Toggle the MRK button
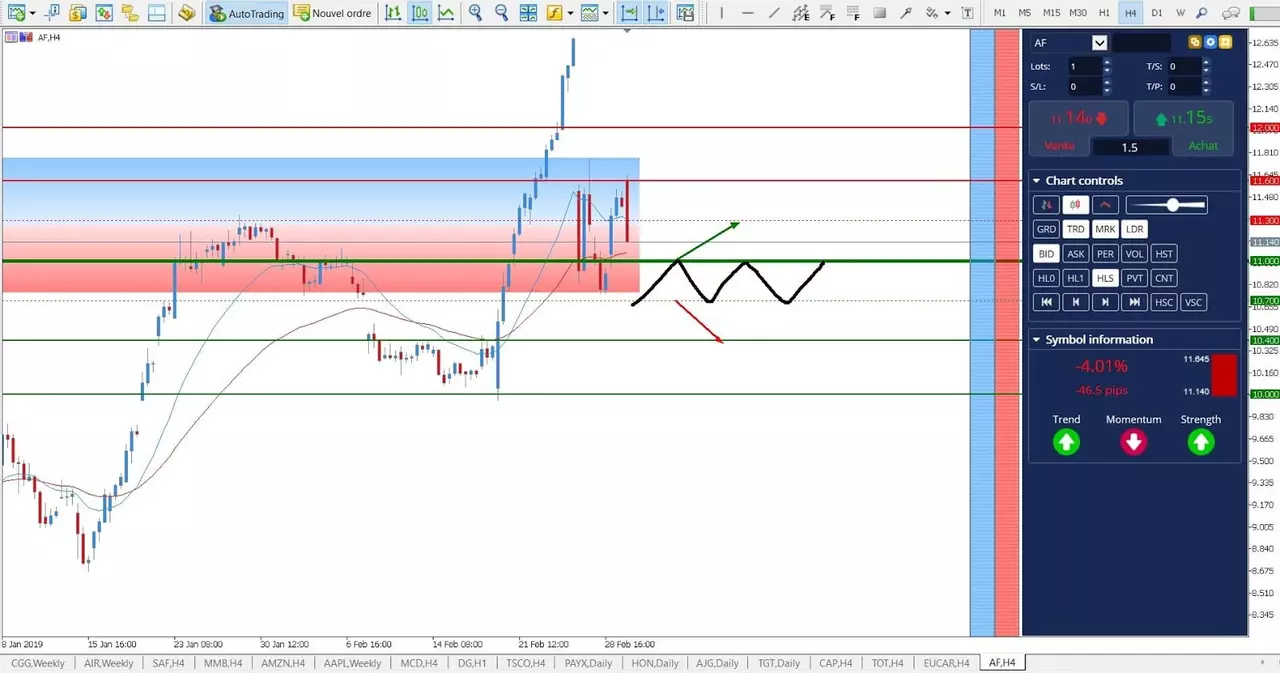The image size is (1280, 673). click(x=1105, y=229)
